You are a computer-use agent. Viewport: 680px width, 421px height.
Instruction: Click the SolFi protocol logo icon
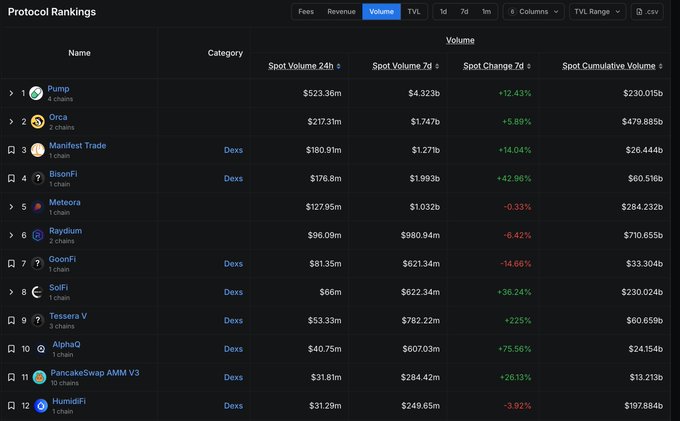(x=38, y=292)
